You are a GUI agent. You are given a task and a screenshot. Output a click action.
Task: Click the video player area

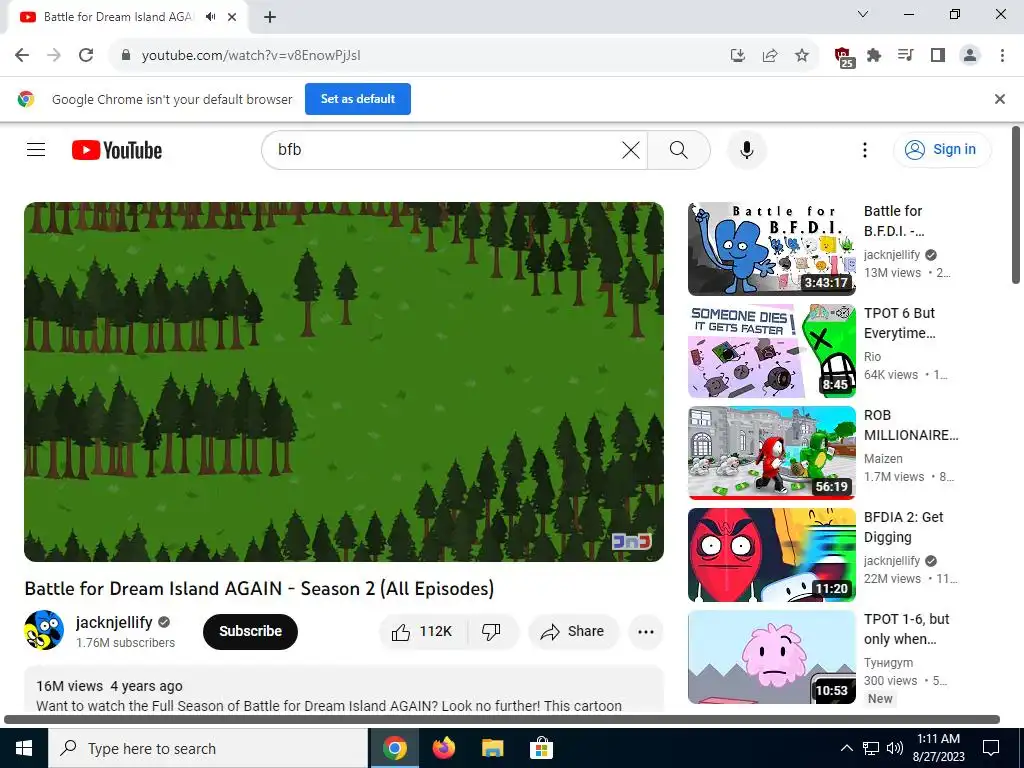344,382
